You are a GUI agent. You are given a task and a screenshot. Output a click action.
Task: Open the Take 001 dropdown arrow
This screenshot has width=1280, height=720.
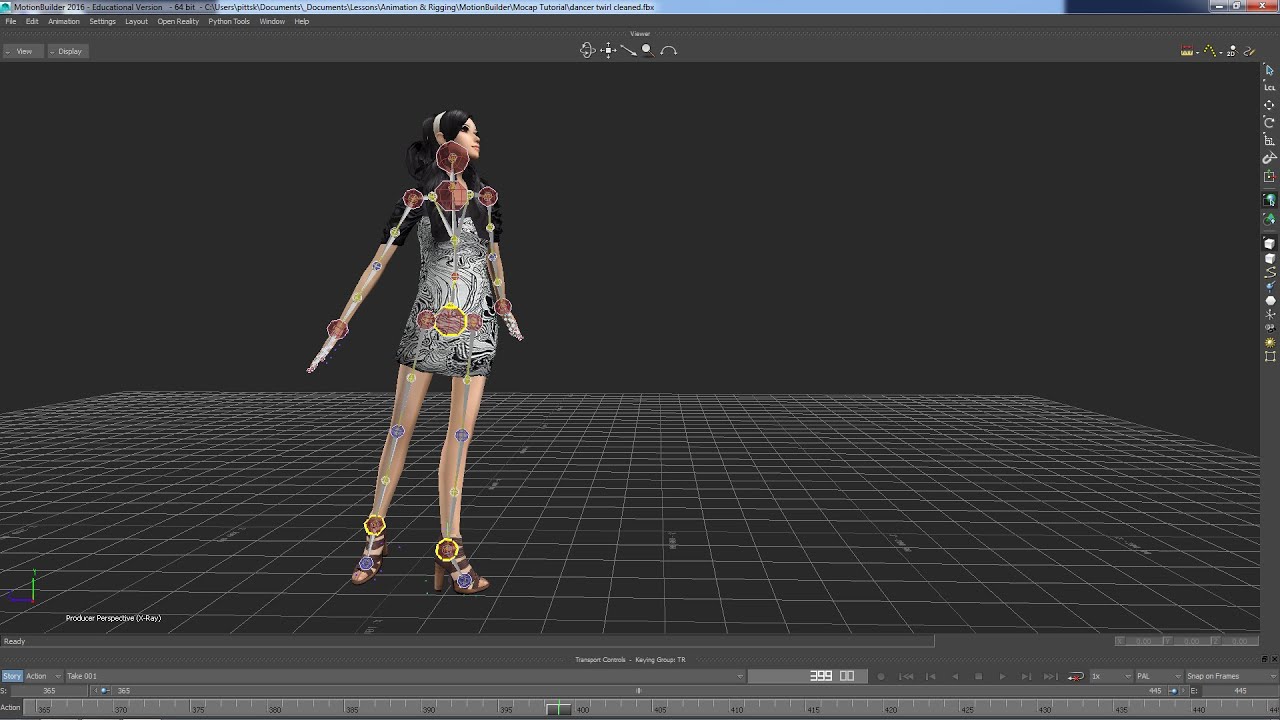(740, 676)
